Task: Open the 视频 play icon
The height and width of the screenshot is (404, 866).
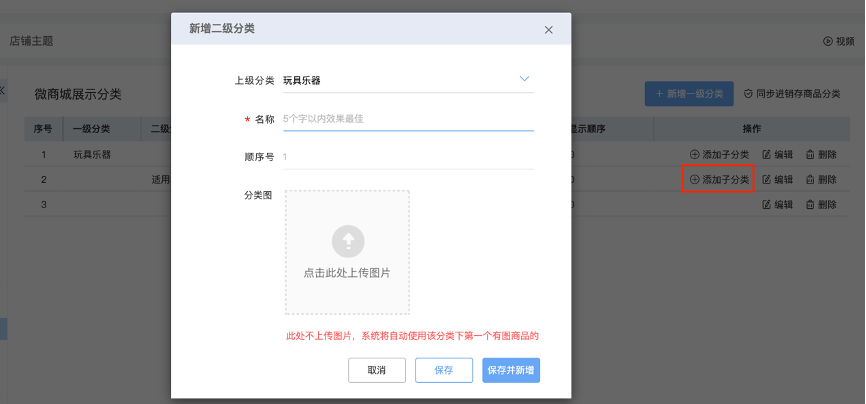Action: (828, 41)
